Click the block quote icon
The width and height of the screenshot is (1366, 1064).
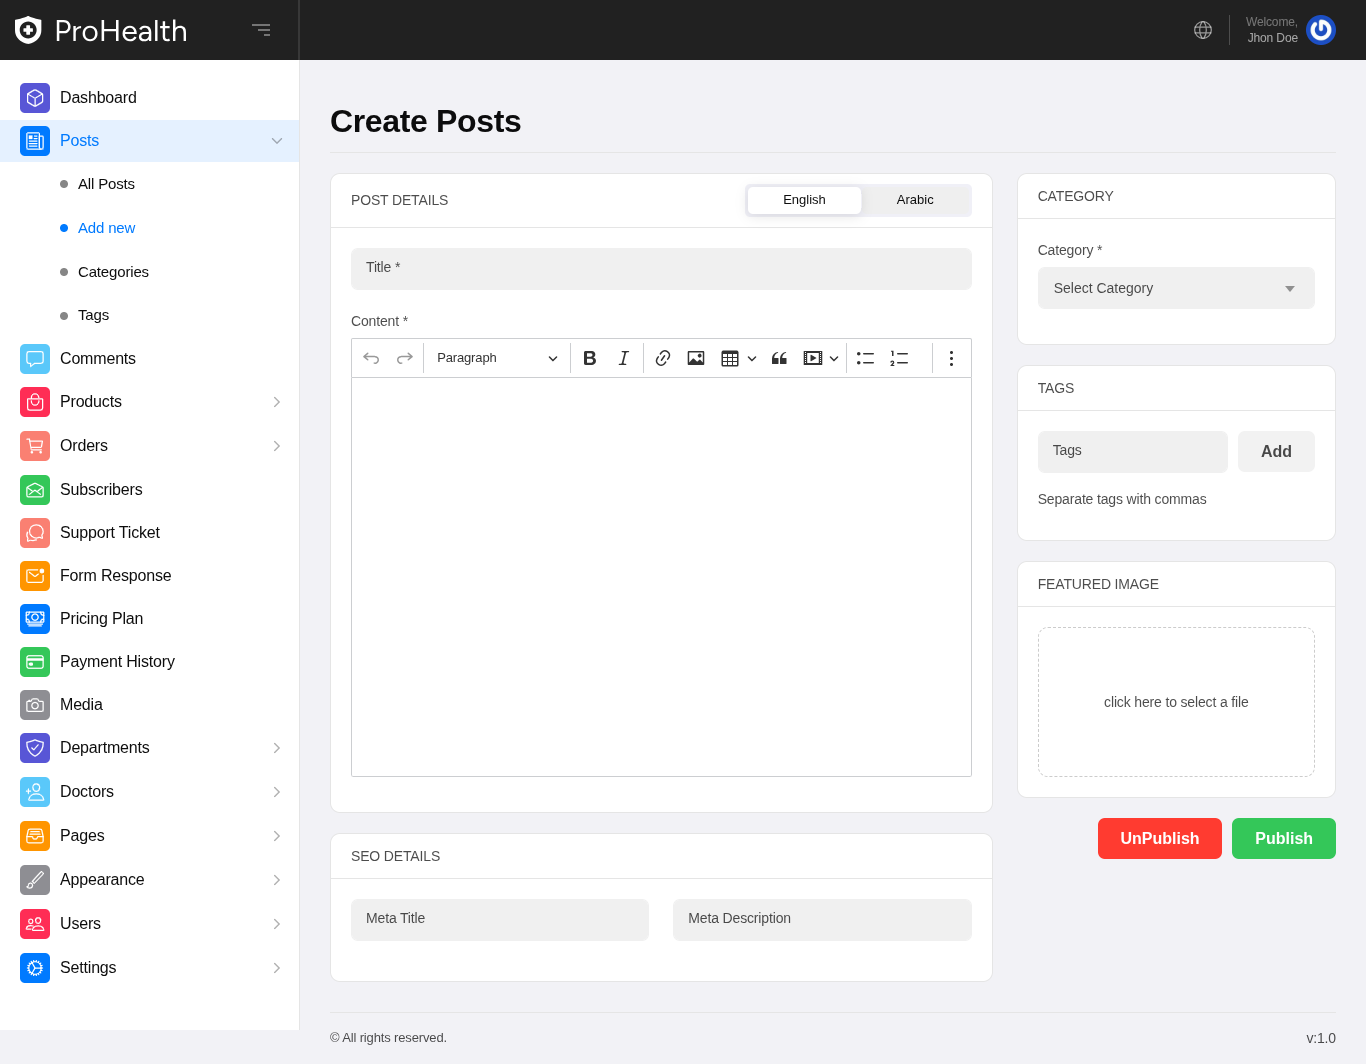pos(779,358)
